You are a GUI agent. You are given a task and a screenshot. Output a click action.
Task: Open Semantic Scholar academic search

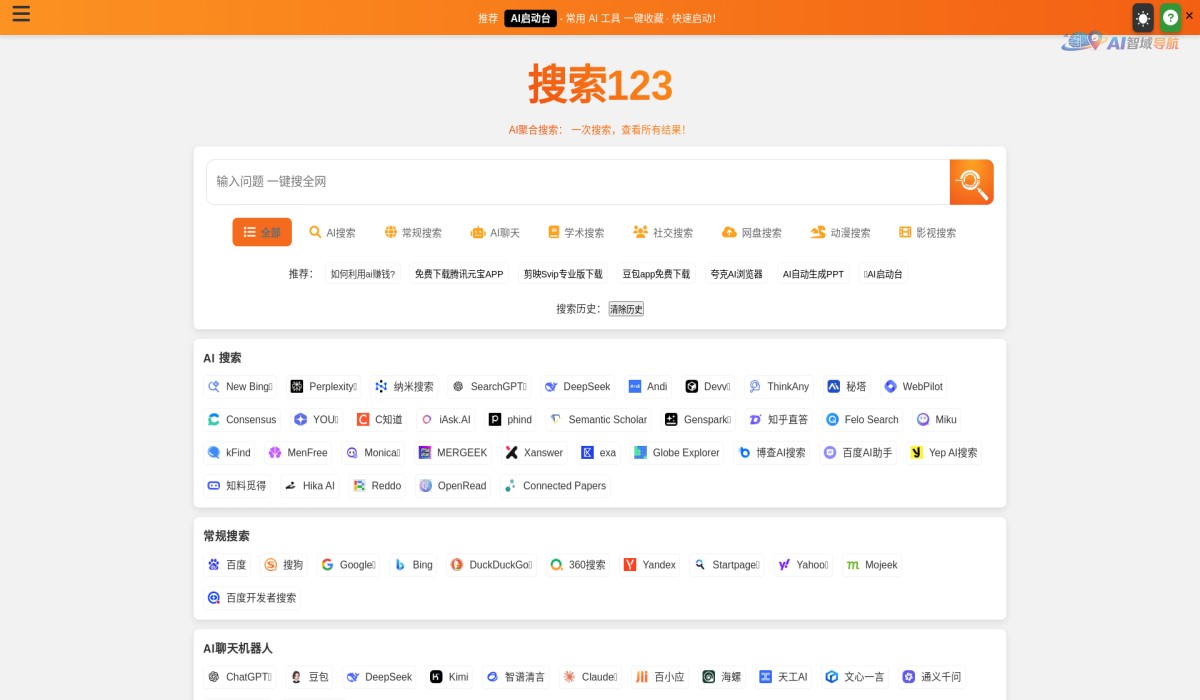point(598,419)
